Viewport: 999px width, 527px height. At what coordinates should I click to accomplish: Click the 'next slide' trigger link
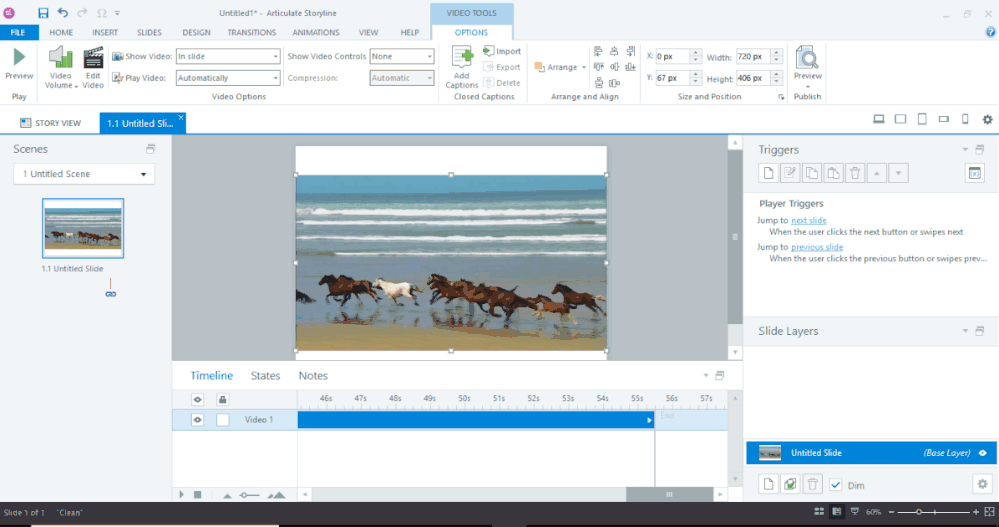click(x=809, y=220)
